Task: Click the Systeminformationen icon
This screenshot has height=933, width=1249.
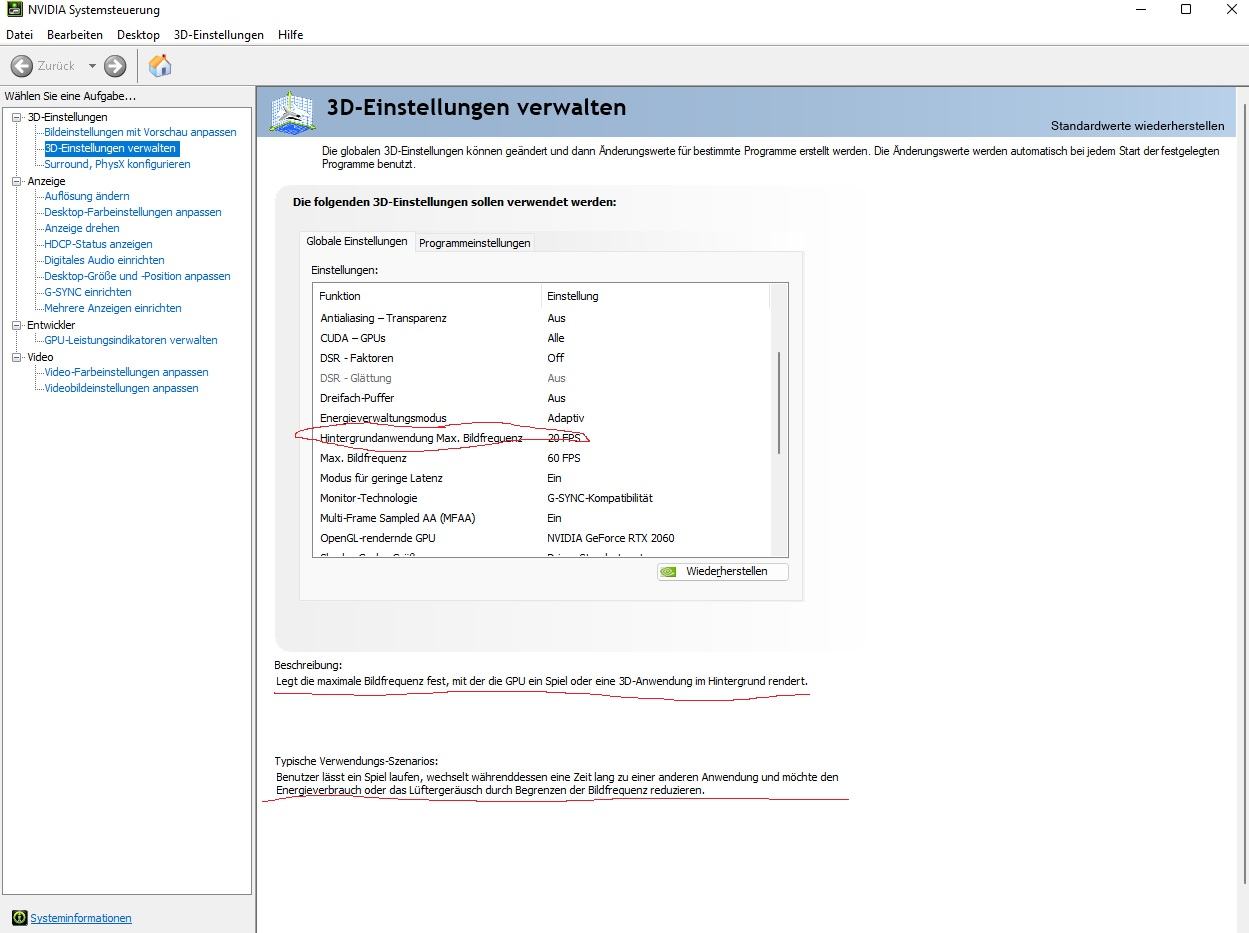Action: point(20,918)
